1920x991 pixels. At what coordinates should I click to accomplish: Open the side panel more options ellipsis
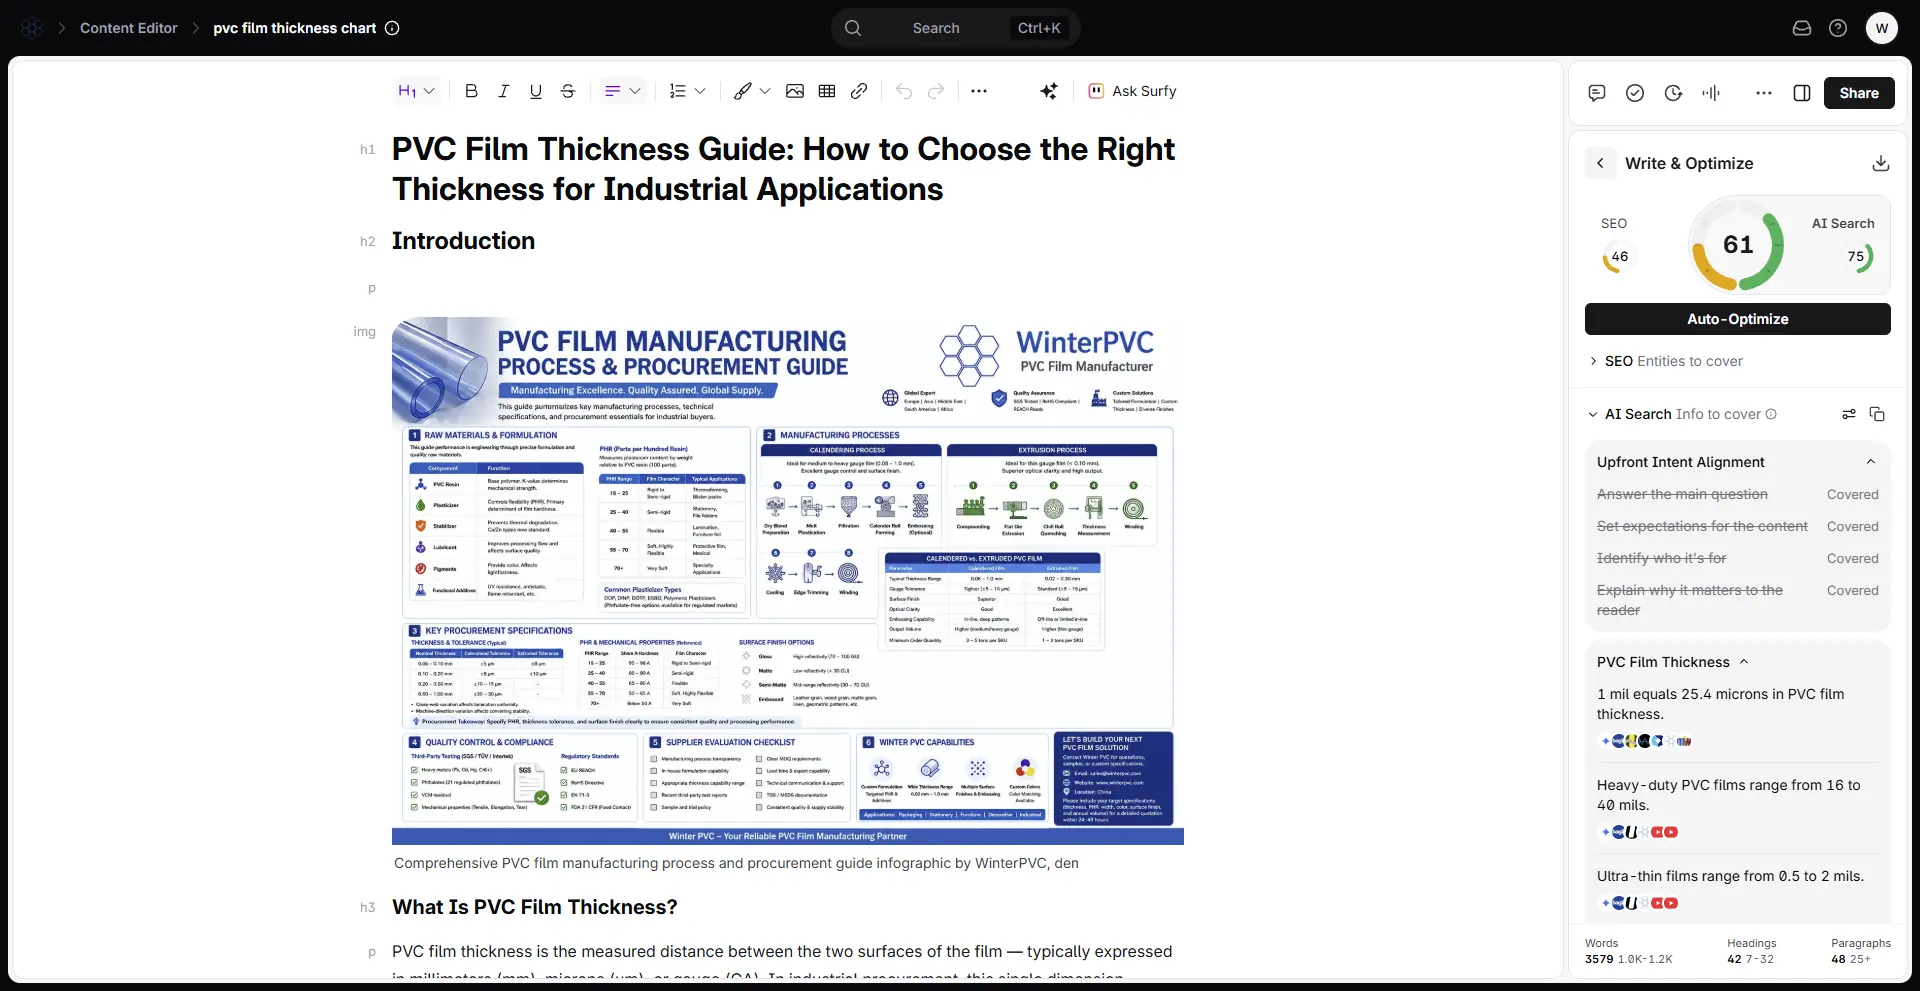(1764, 93)
